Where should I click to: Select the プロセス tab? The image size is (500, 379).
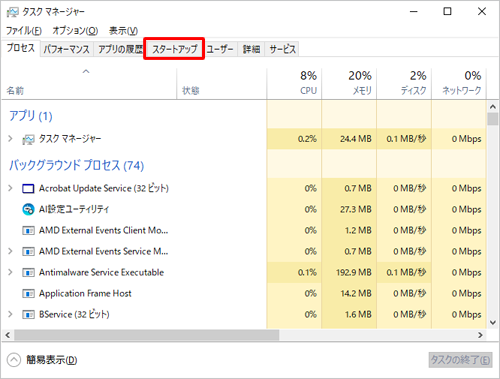tap(21, 48)
